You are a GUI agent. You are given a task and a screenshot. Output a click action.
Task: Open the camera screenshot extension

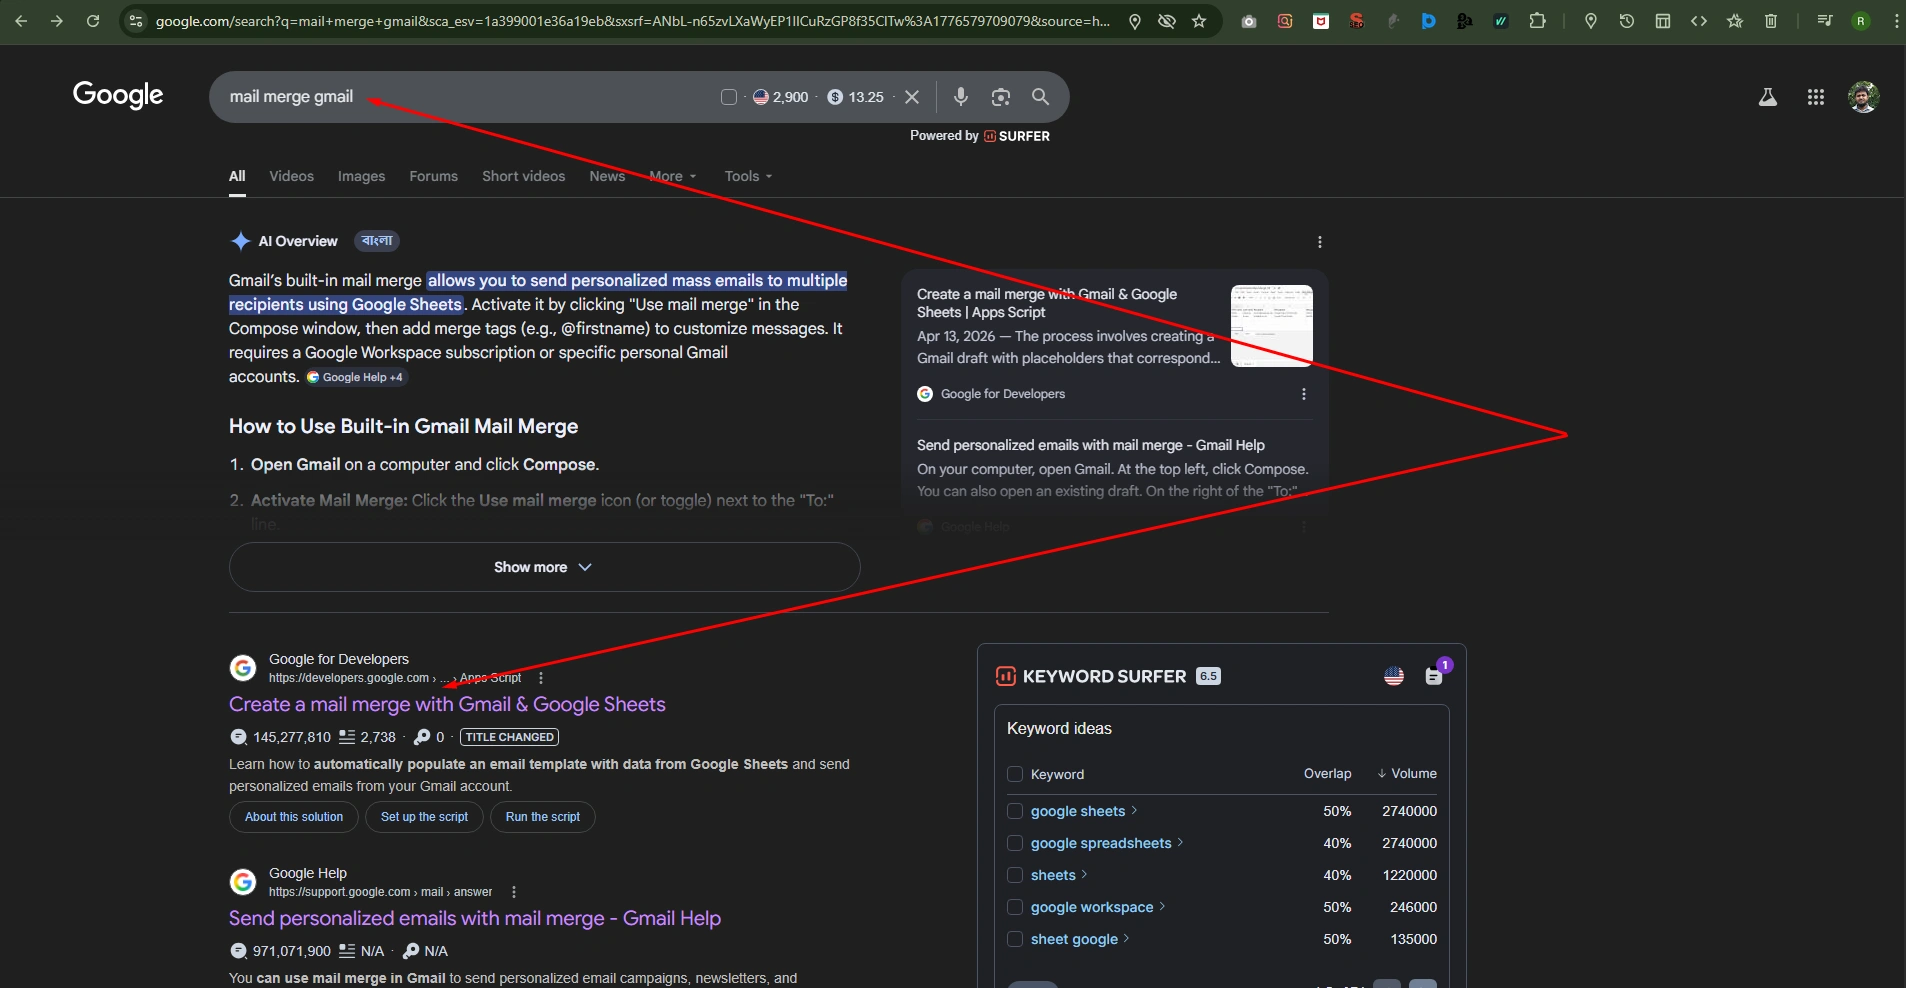point(1249,21)
